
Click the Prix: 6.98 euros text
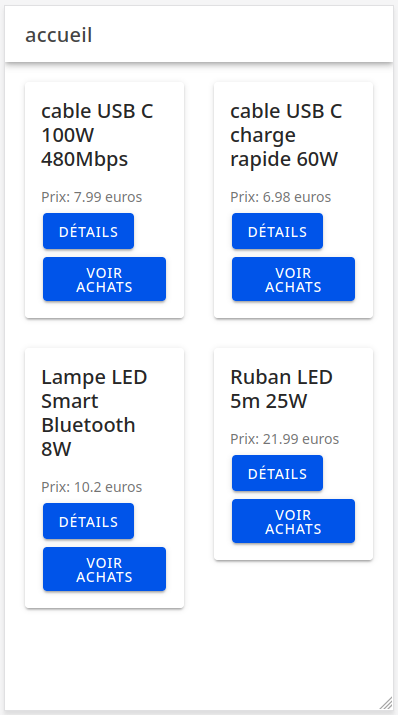pos(280,197)
